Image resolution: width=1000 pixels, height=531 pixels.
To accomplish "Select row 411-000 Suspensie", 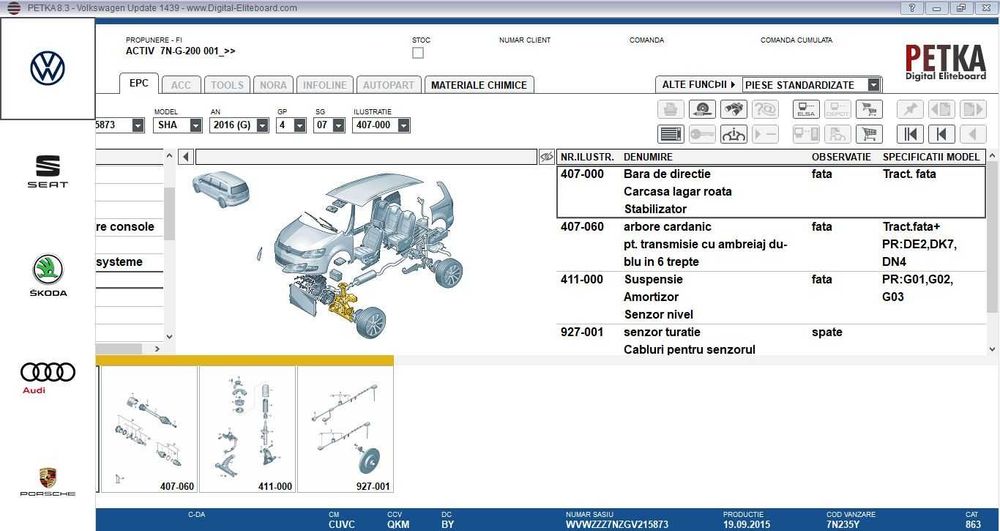I will point(771,297).
